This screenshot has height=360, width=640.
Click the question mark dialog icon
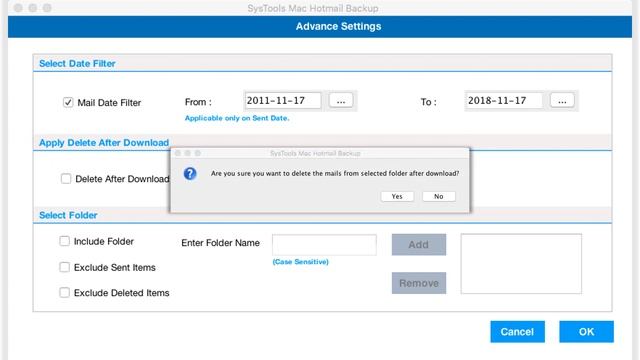[190, 174]
